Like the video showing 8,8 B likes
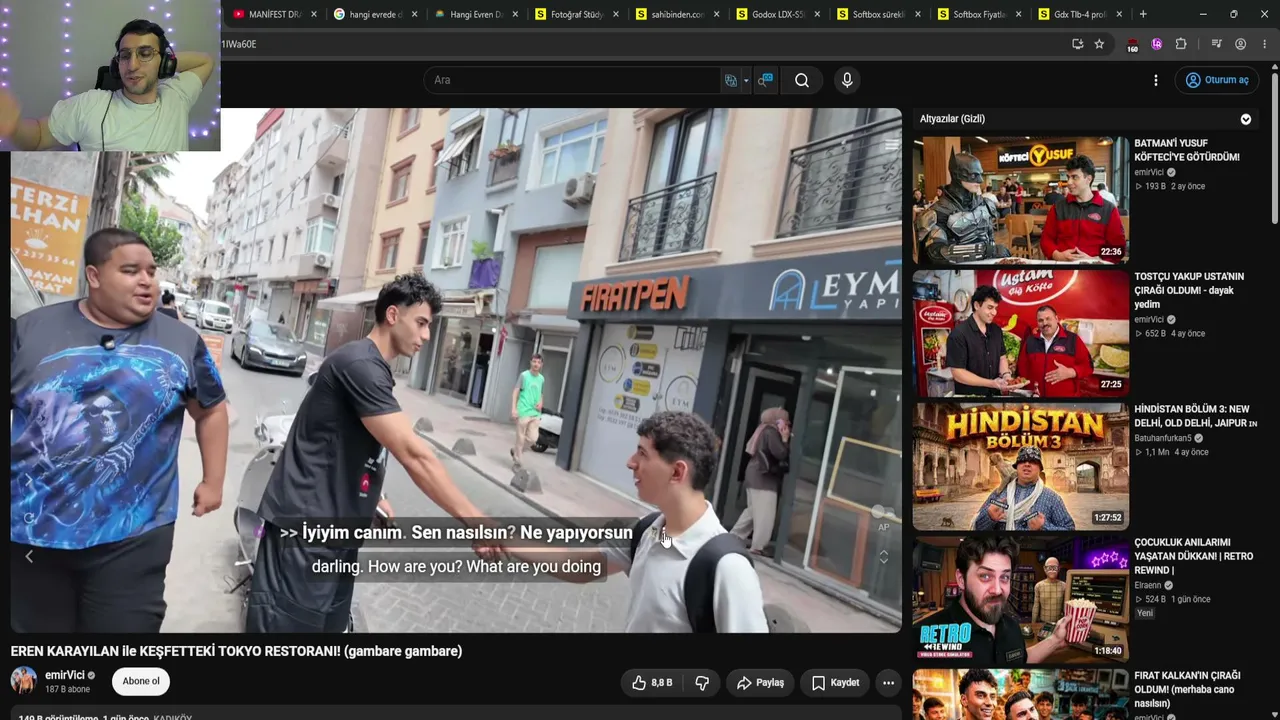Image resolution: width=1280 pixels, height=720 pixels. pos(651,683)
